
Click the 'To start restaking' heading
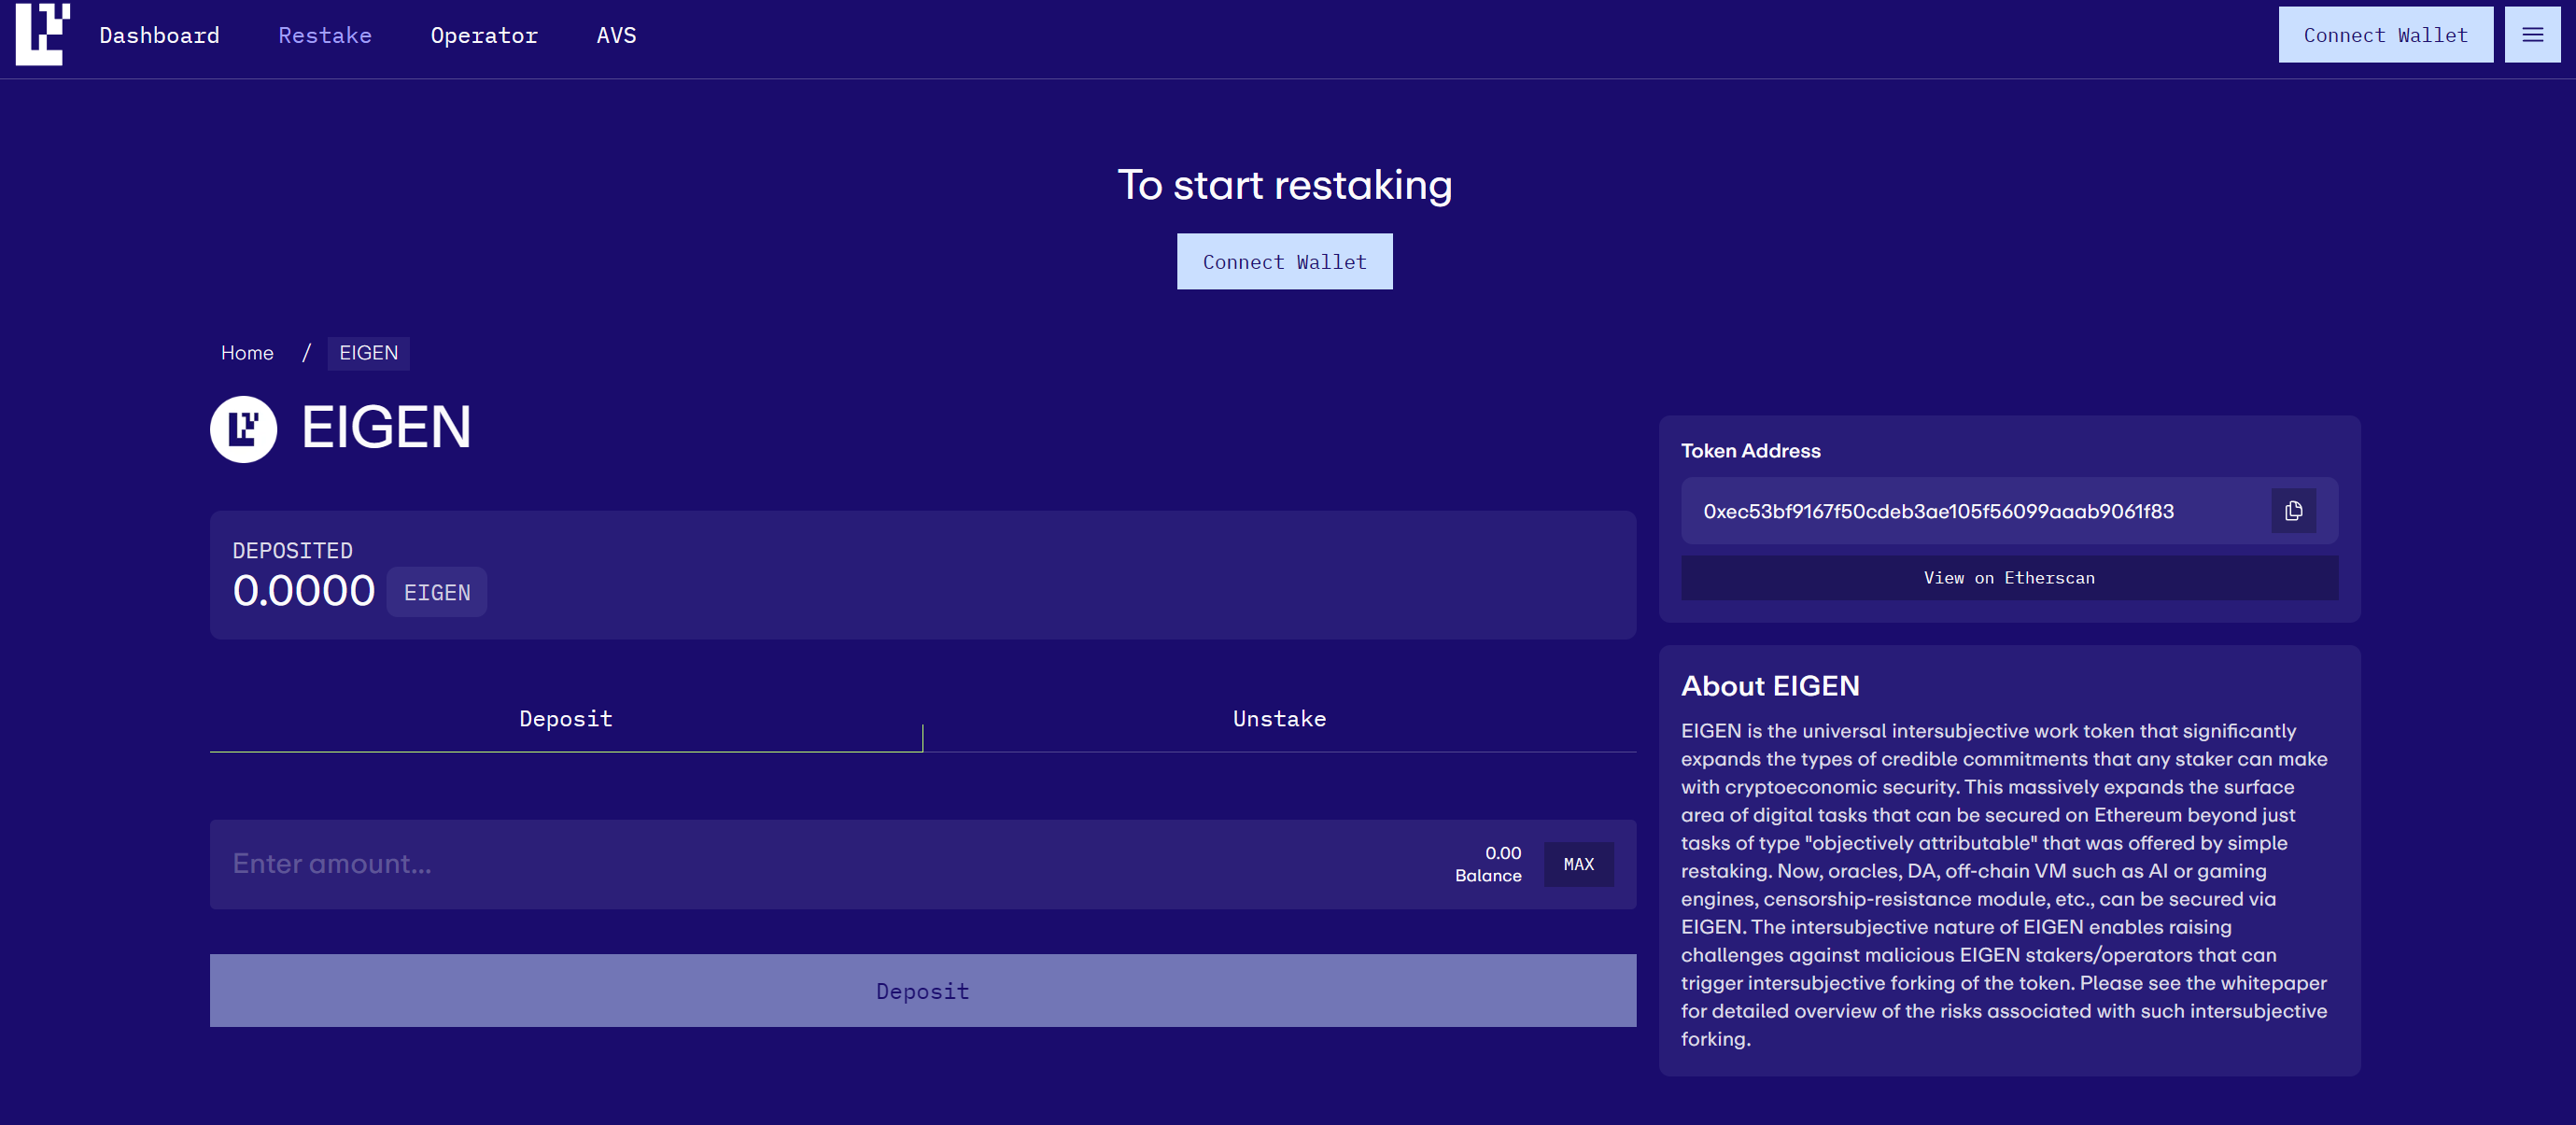[1284, 185]
